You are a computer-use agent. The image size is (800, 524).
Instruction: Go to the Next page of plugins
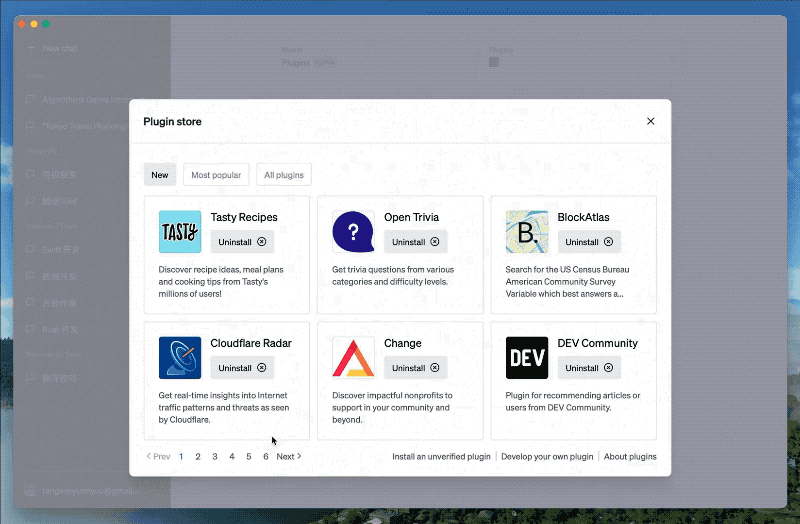click(x=288, y=457)
